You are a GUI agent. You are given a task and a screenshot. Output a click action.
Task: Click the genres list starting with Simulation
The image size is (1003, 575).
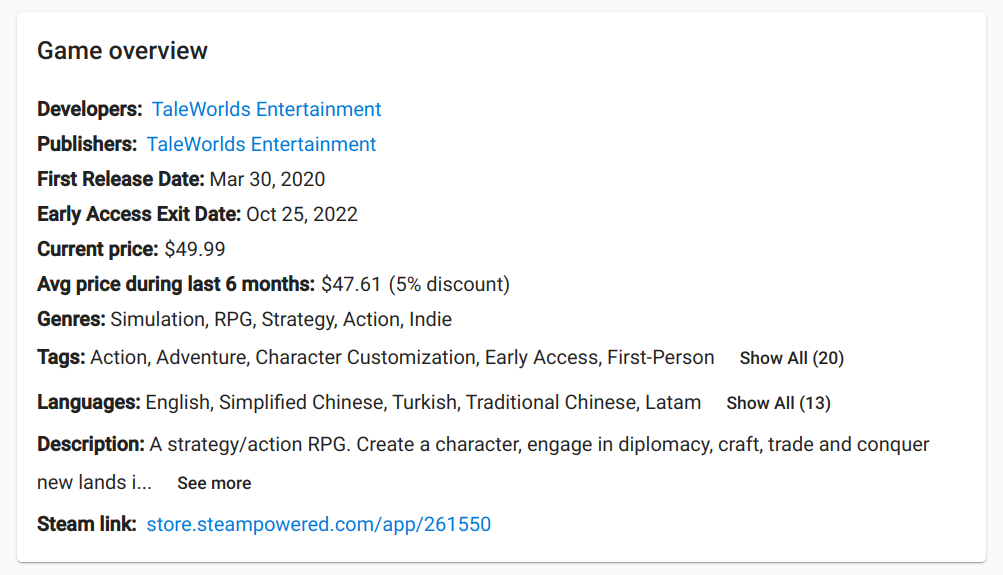click(281, 319)
